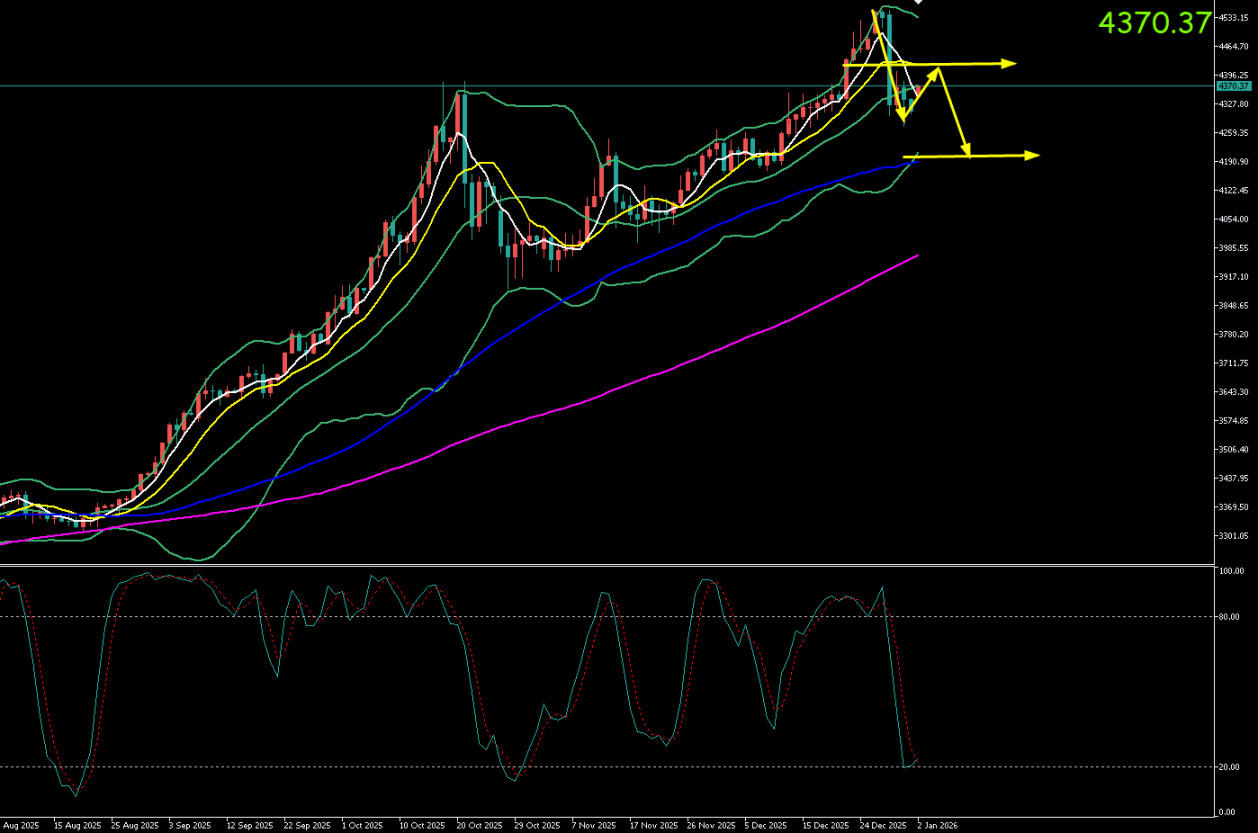Screen dimensions: 1258x833
Task: Click the 3301.05 price axis label
Action: coord(1231,536)
